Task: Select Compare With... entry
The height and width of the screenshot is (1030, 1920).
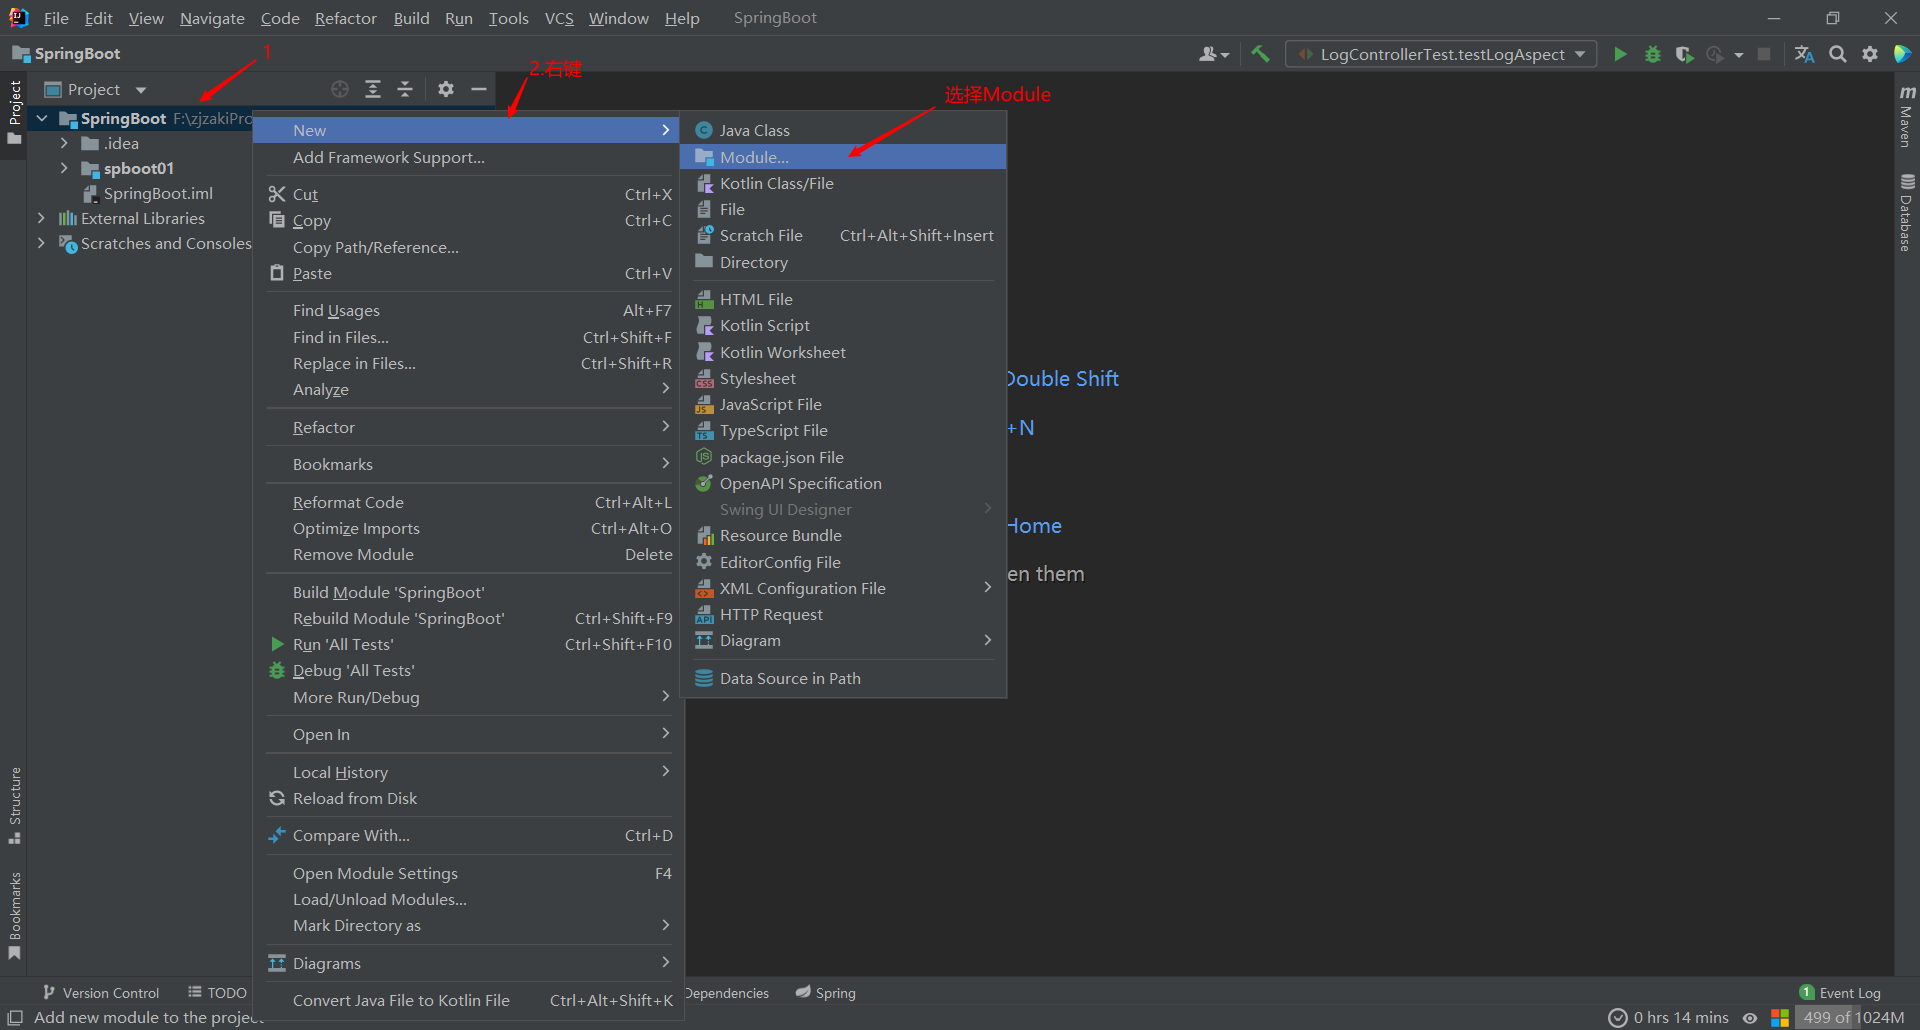Action: pos(469,835)
